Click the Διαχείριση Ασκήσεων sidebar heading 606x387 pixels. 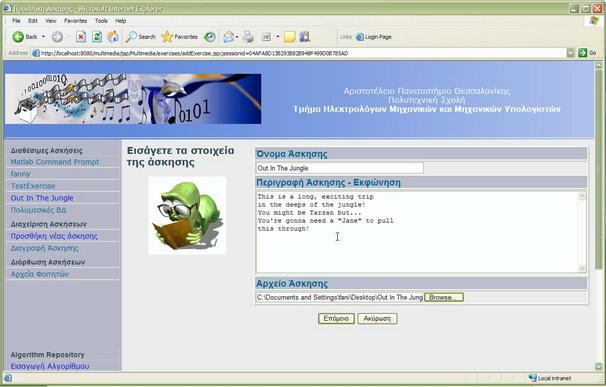point(49,224)
